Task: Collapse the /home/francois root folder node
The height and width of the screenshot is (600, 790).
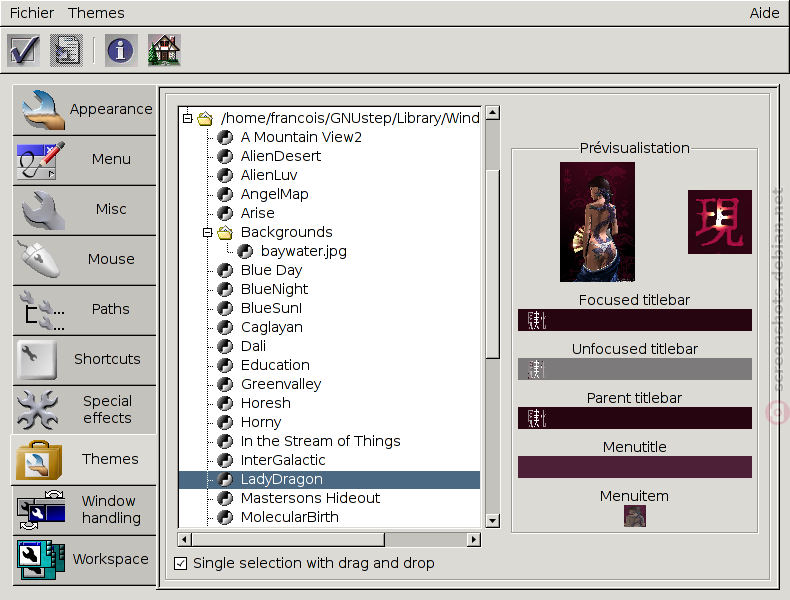Action: (187, 118)
